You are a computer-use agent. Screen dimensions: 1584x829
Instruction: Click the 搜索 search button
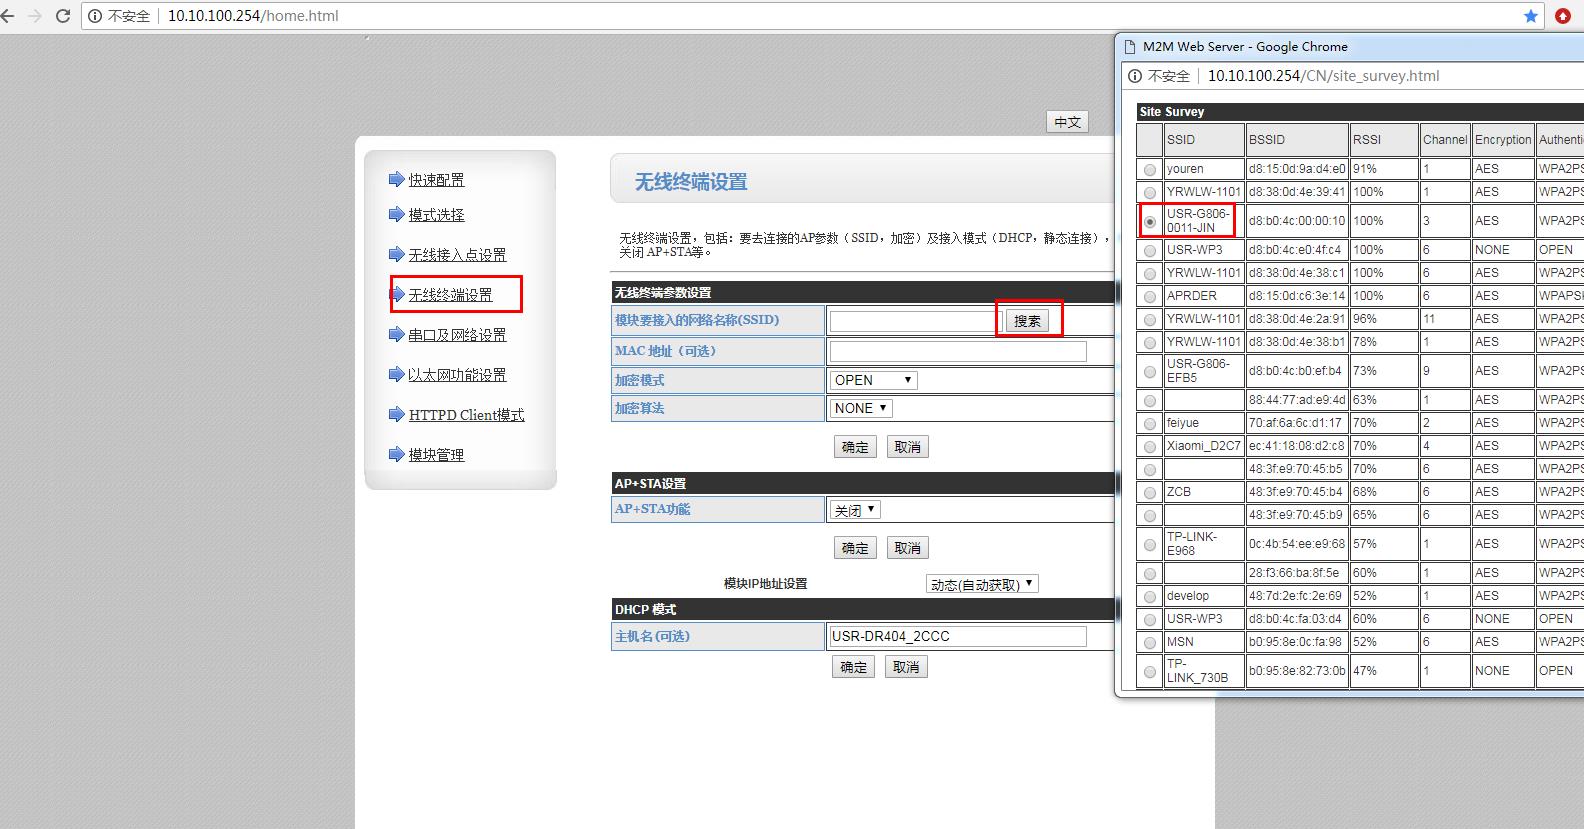tap(1027, 321)
